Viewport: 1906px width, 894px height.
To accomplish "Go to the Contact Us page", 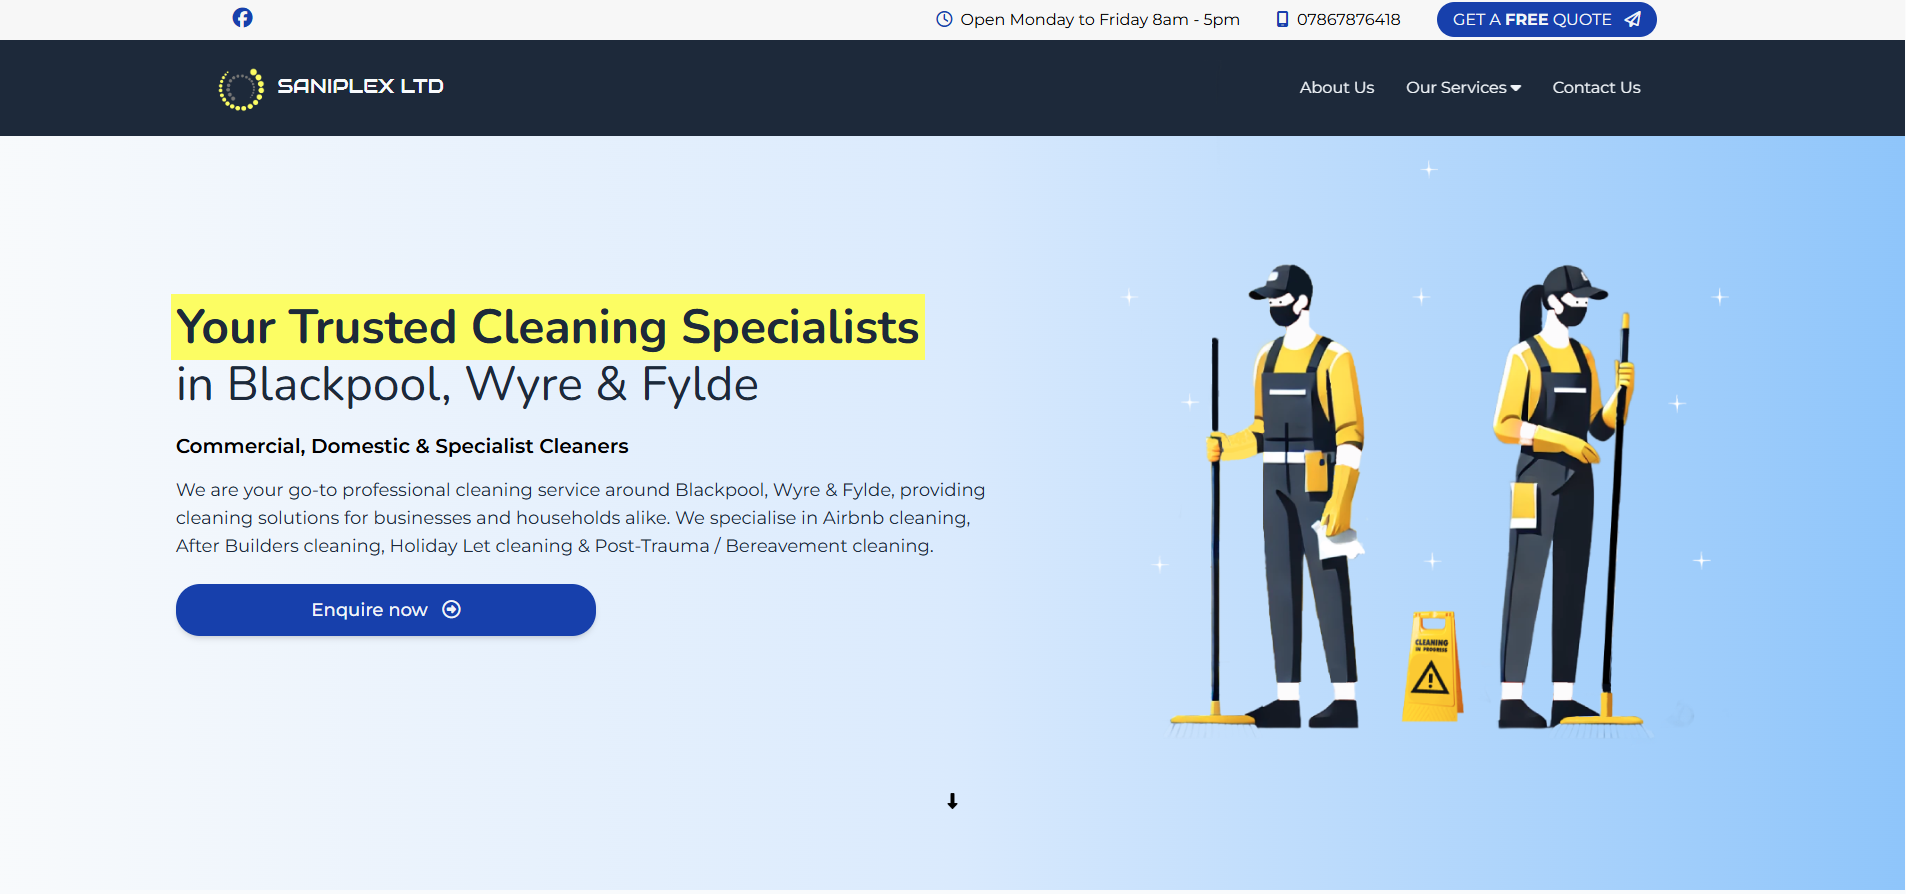I will pyautogui.click(x=1596, y=87).
